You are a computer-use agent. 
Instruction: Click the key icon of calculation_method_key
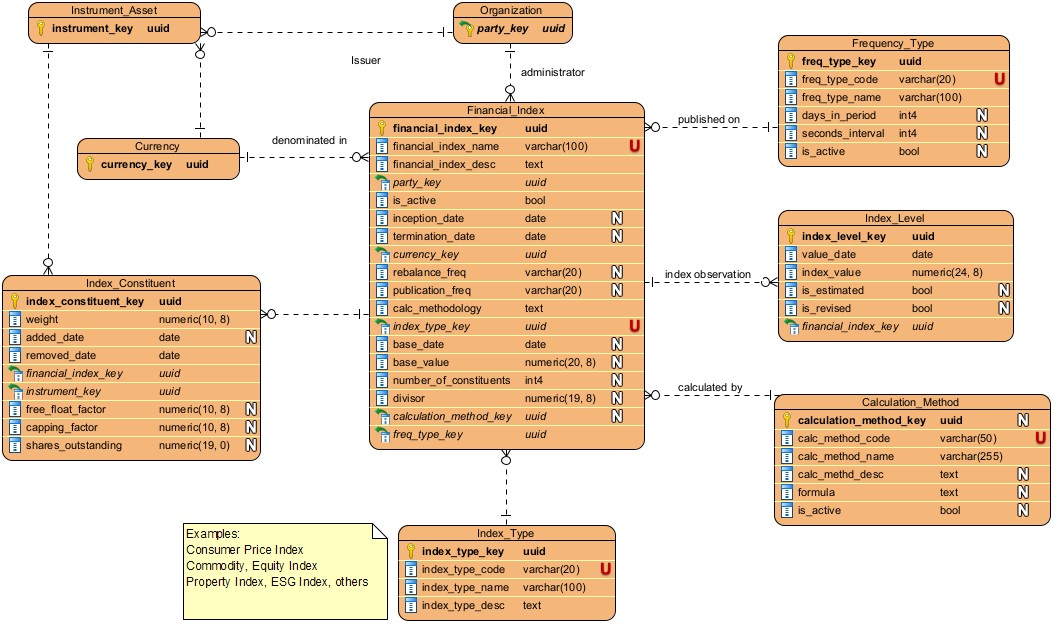[787, 421]
